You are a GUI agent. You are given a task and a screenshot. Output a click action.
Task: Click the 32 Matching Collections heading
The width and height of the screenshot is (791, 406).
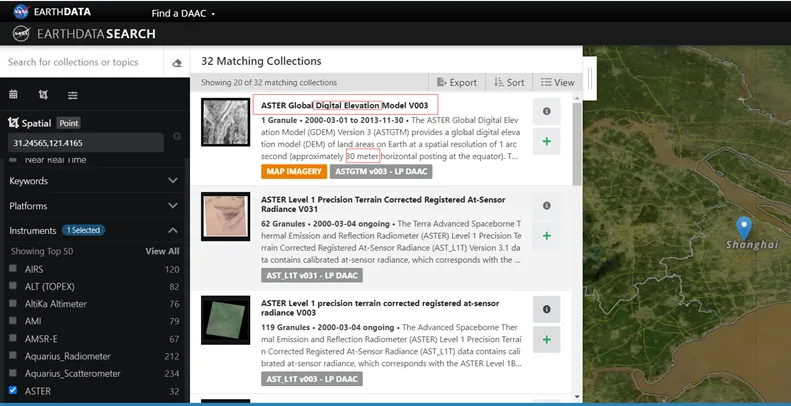261,61
